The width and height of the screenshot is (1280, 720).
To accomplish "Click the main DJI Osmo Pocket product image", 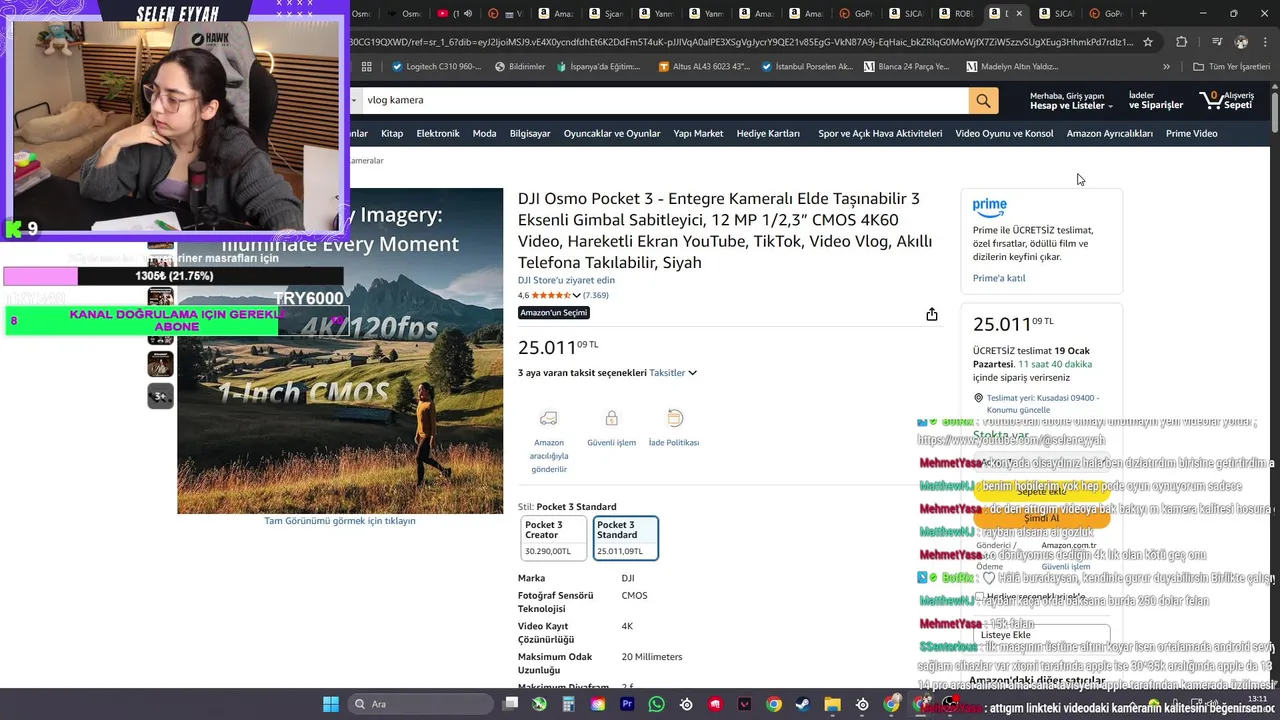I will (x=340, y=351).
